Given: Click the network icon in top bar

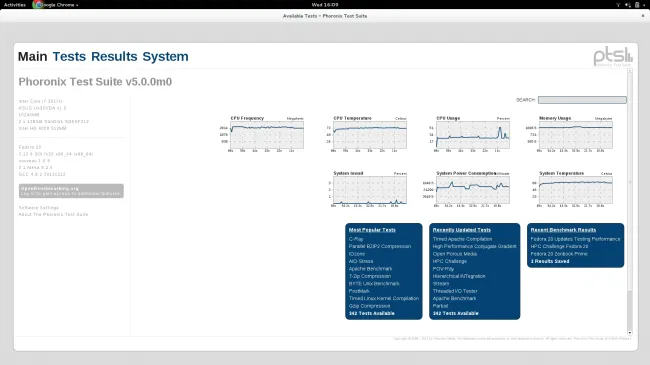Looking at the screenshot, I should click(618, 5).
